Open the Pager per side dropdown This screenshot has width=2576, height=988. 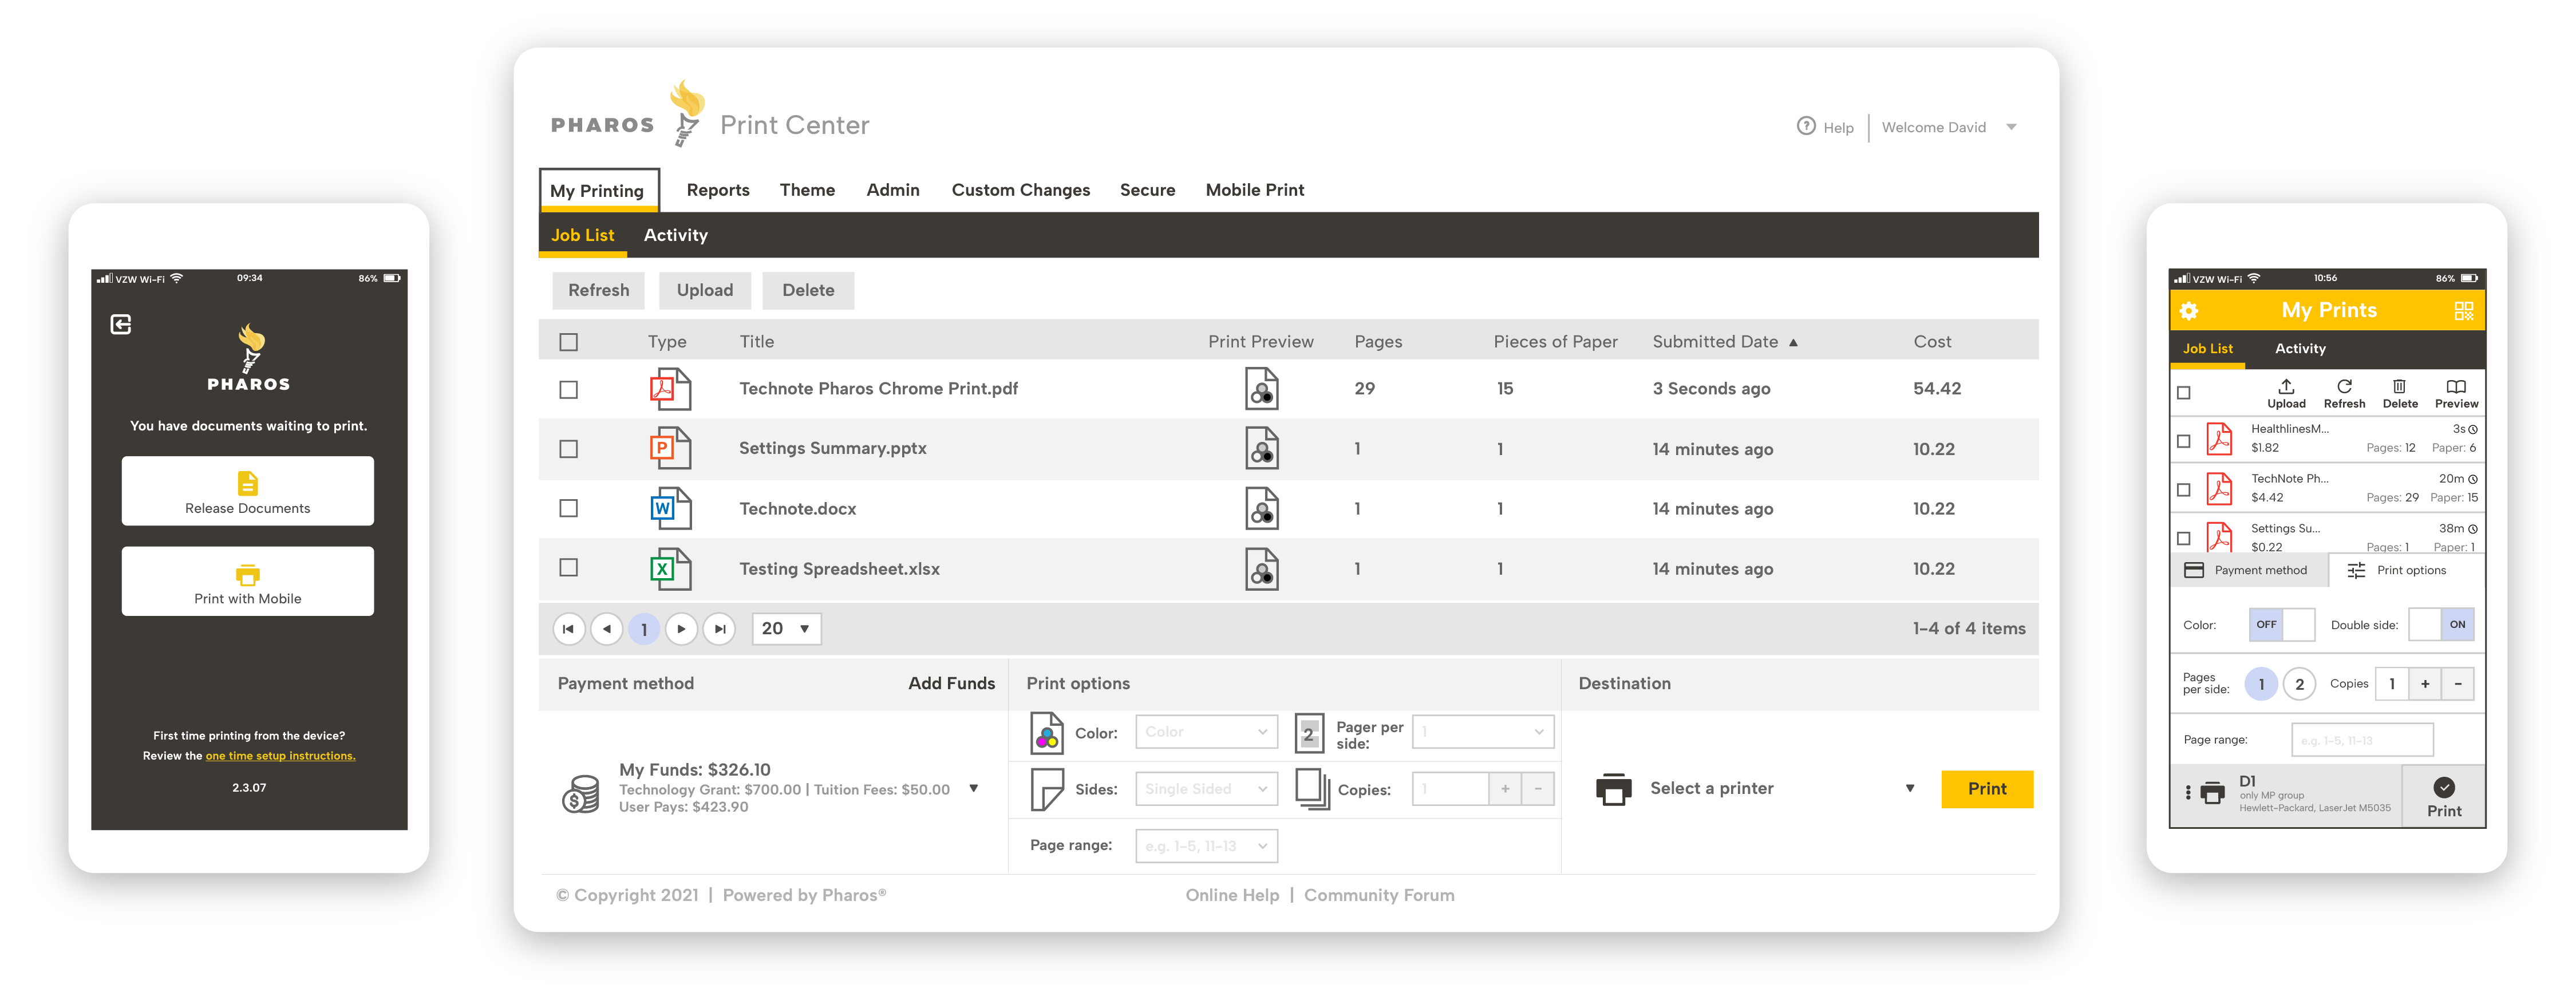[1482, 732]
